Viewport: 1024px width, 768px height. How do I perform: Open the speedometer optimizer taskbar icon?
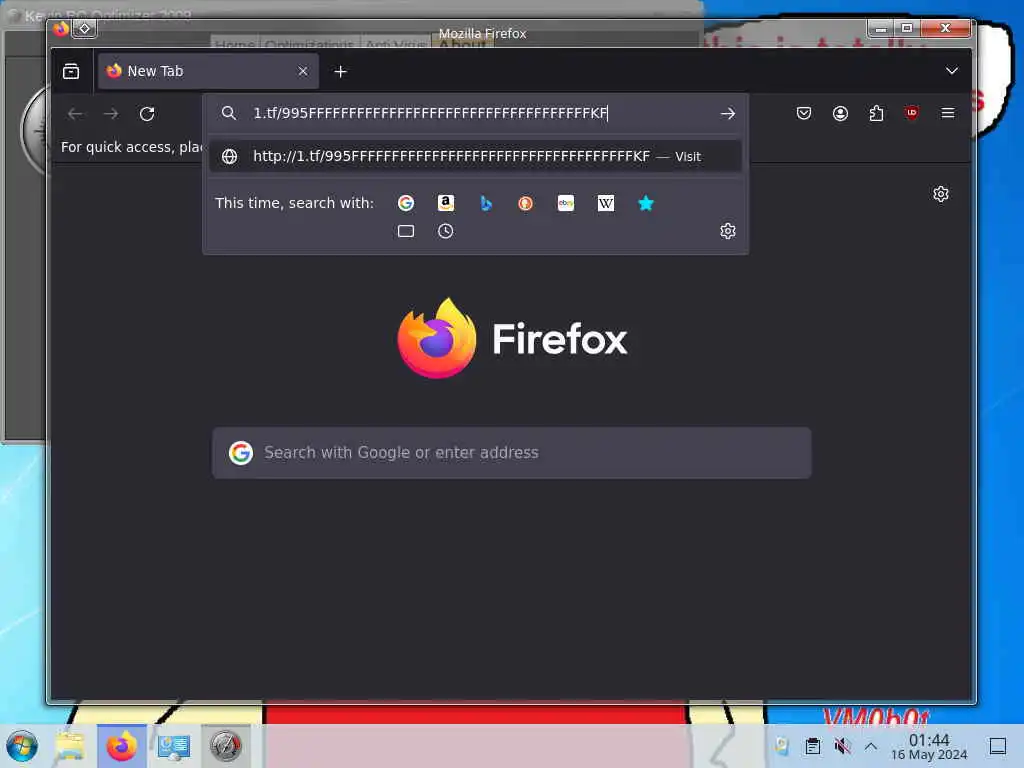tap(226, 746)
